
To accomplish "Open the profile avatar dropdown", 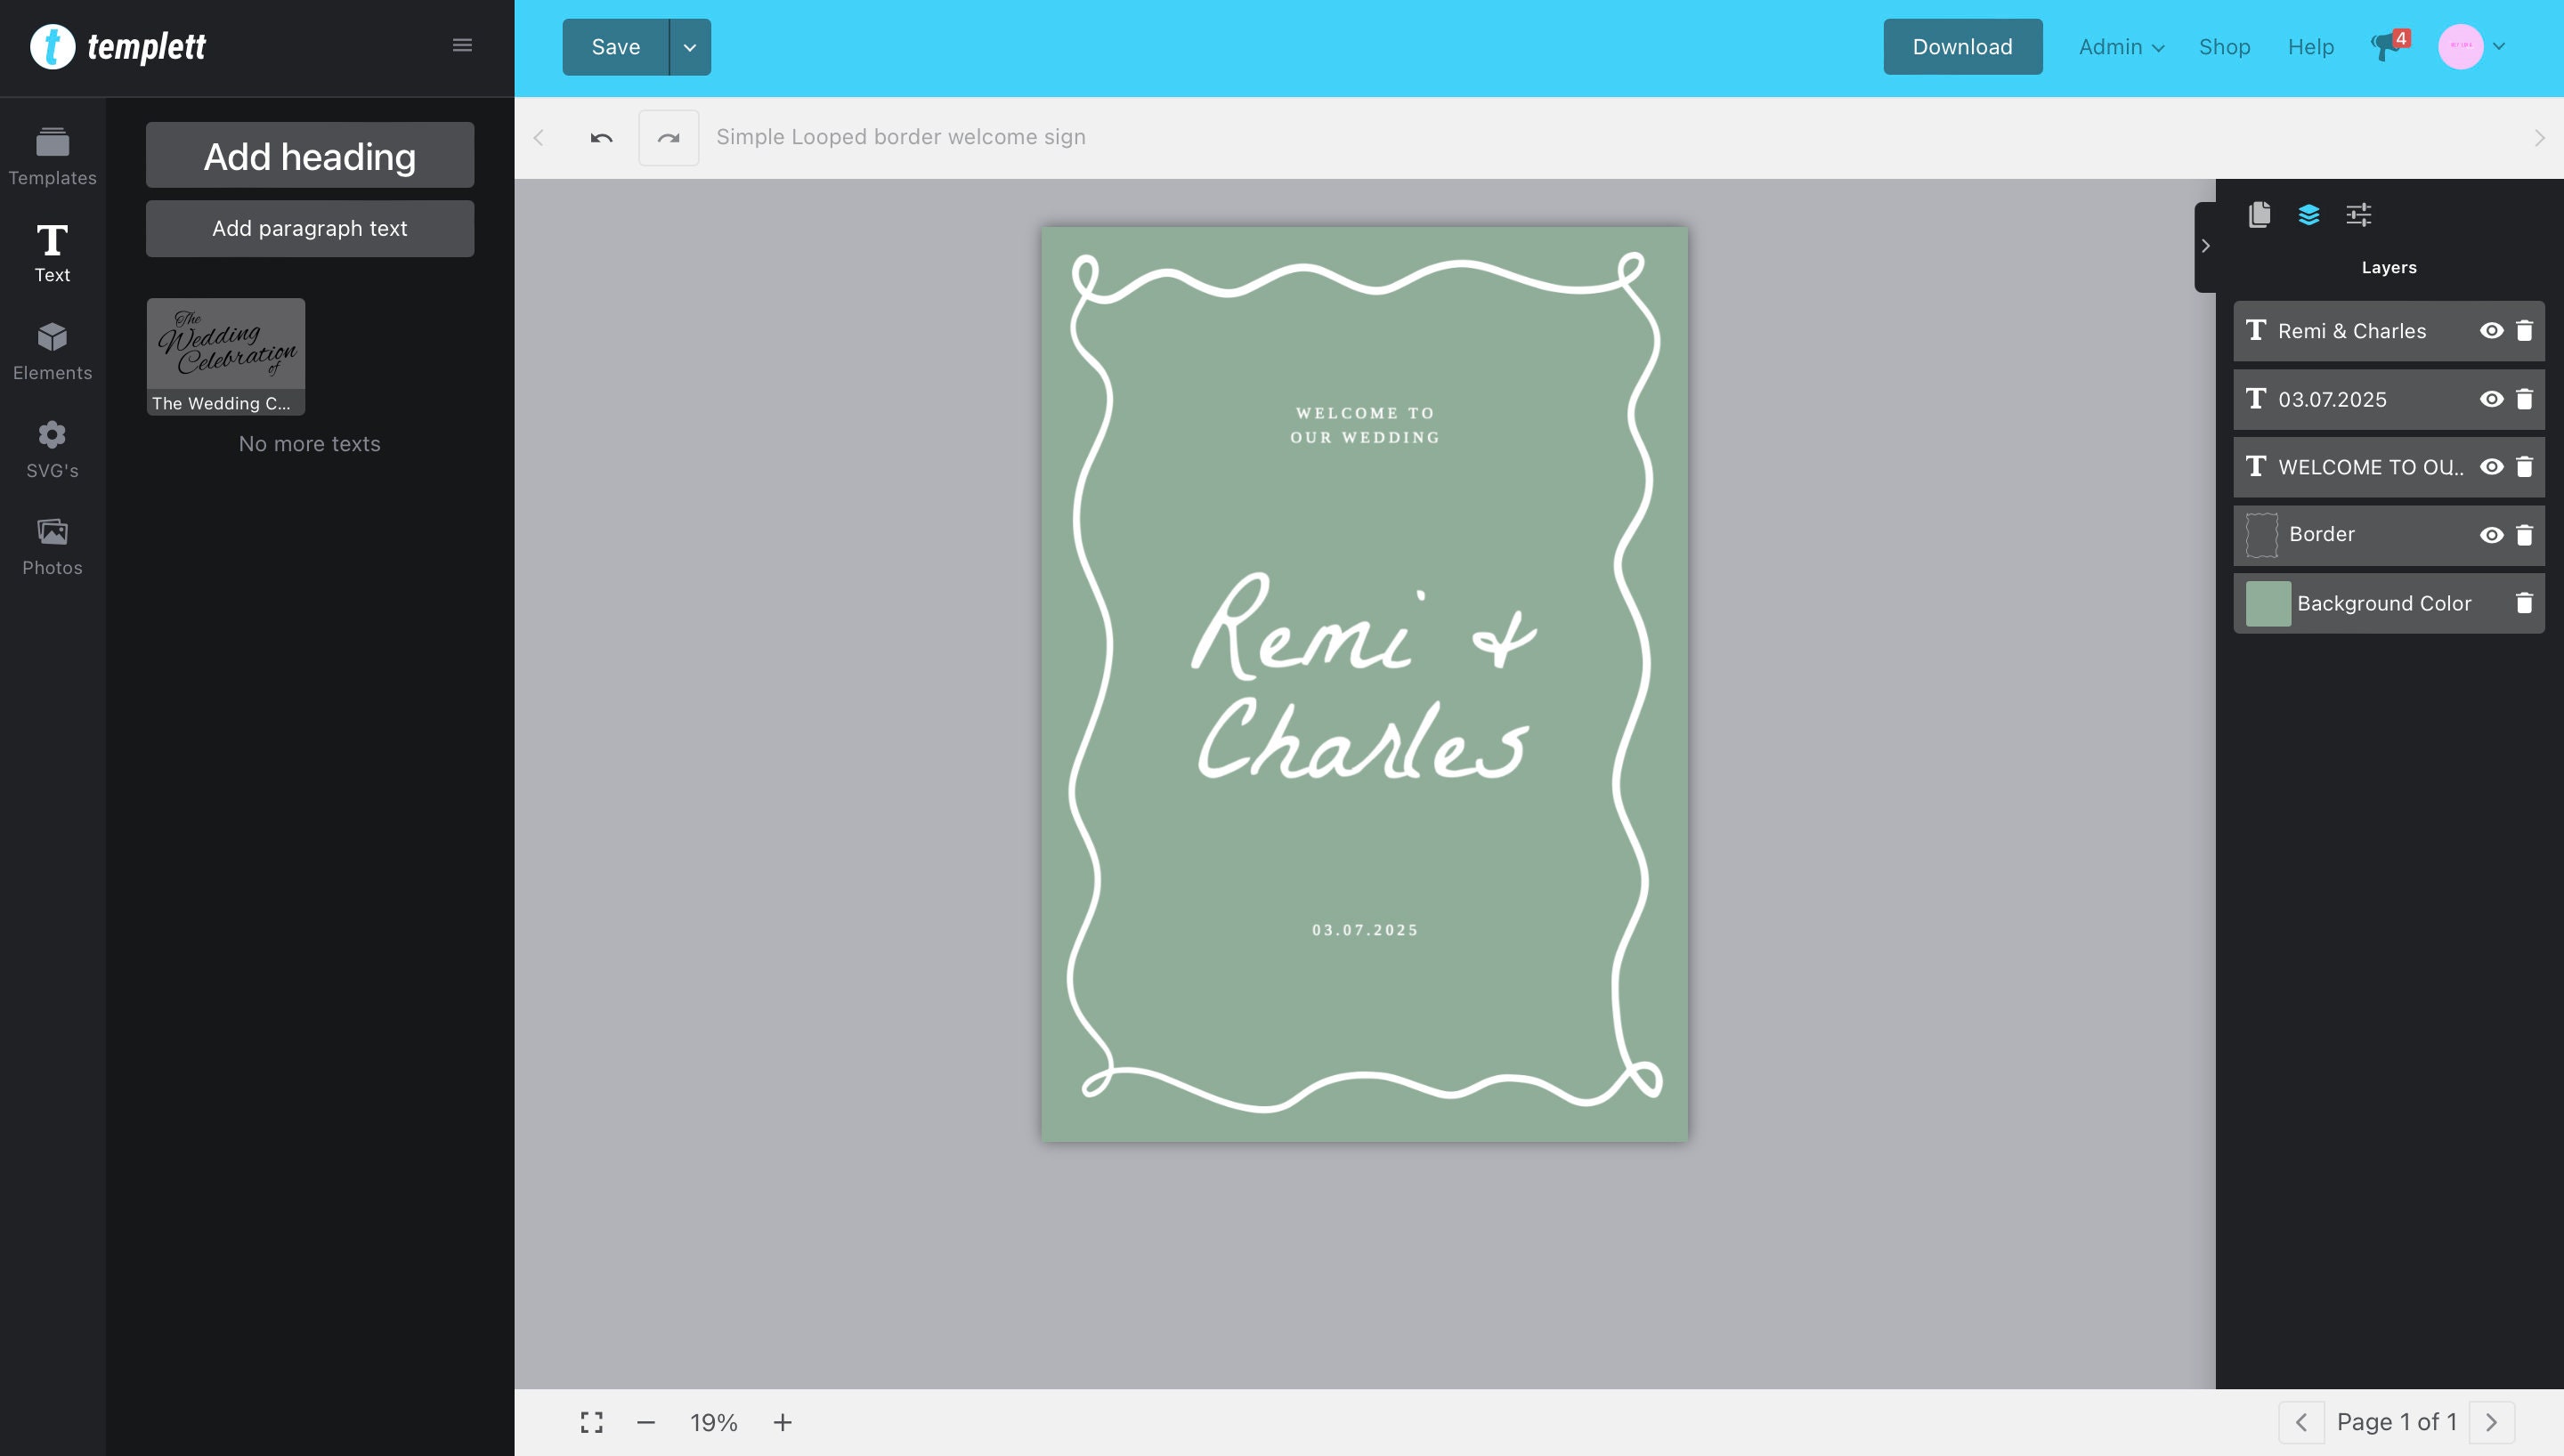I will (x=2470, y=46).
